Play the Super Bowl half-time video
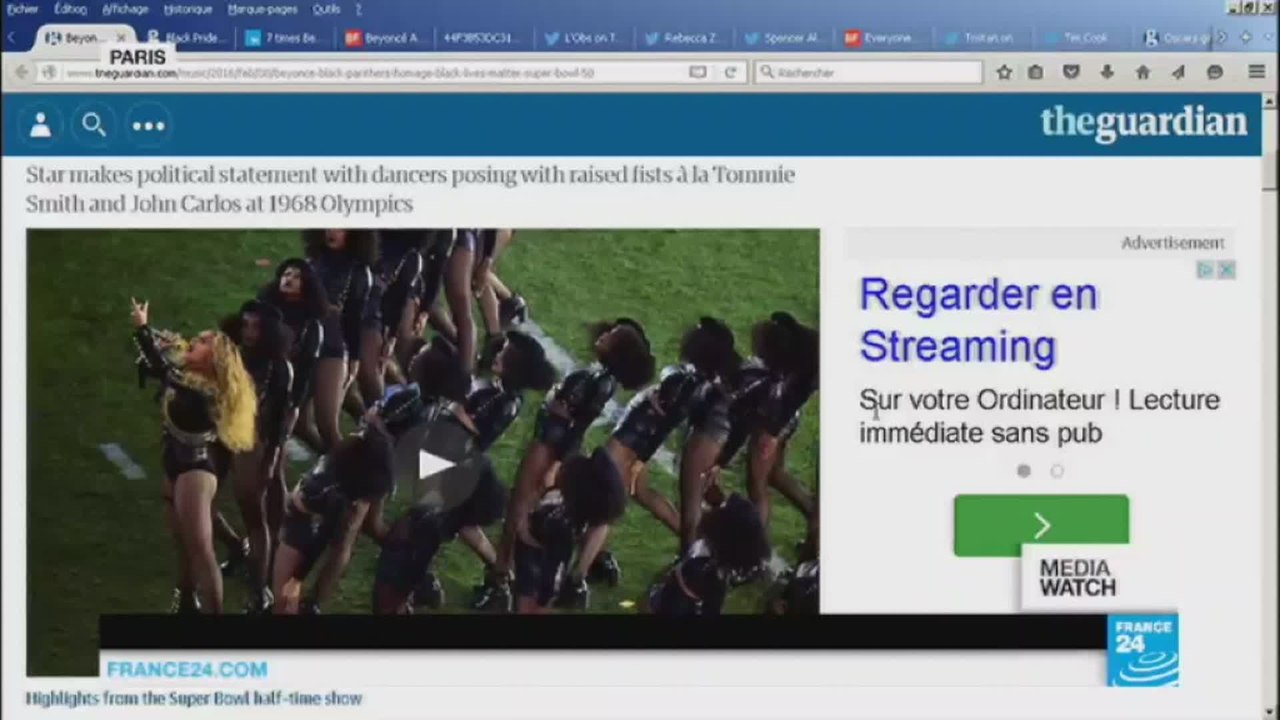The image size is (1280, 720). (x=434, y=464)
